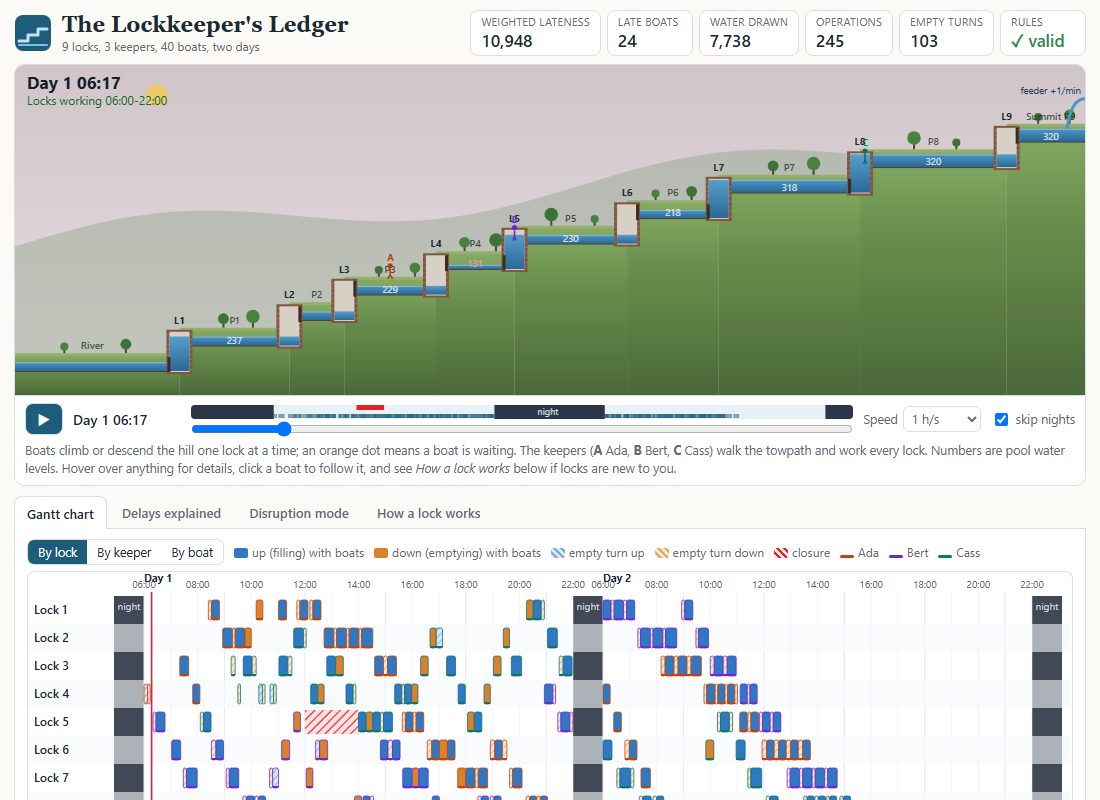This screenshot has height=800, width=1100.
Task: Click the pool water level 230 in P5
Action: 571,239
